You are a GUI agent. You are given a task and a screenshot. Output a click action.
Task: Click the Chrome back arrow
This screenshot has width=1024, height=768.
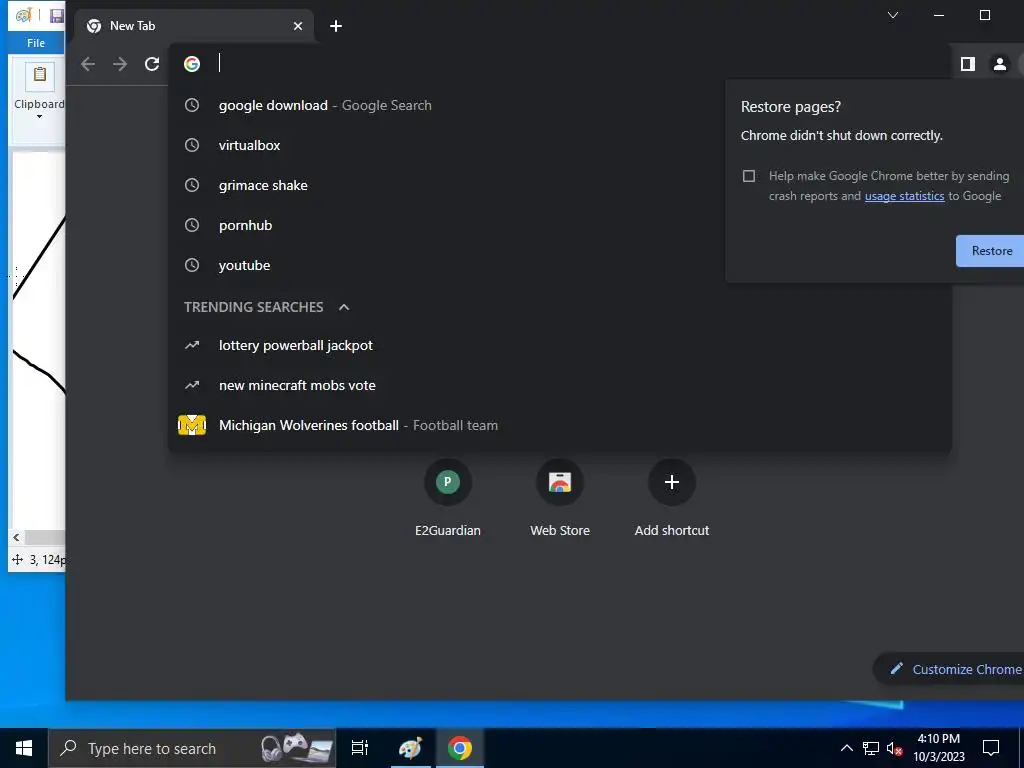[x=88, y=64]
